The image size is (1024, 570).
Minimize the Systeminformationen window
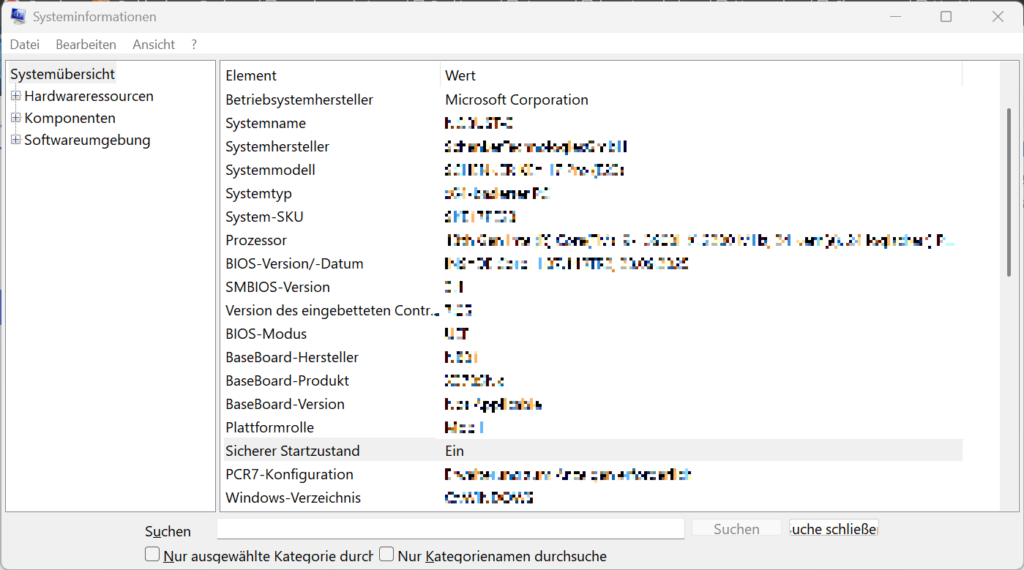[895, 16]
